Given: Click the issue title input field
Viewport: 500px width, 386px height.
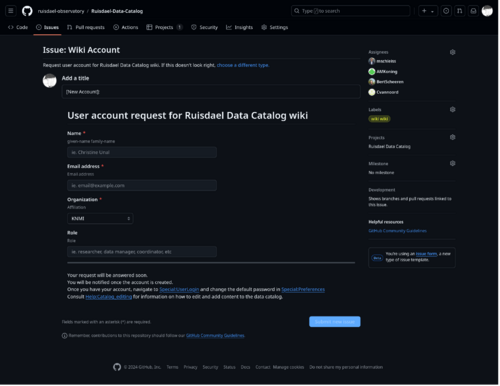Looking at the screenshot, I should click(211, 92).
